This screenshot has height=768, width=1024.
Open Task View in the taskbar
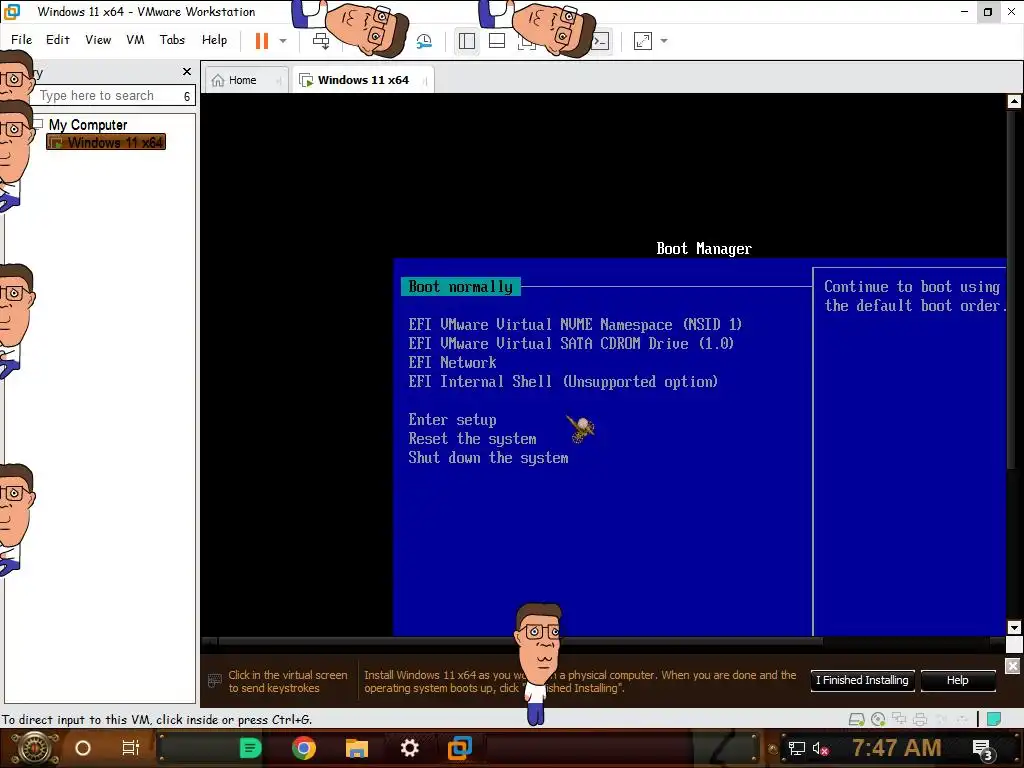coord(131,748)
